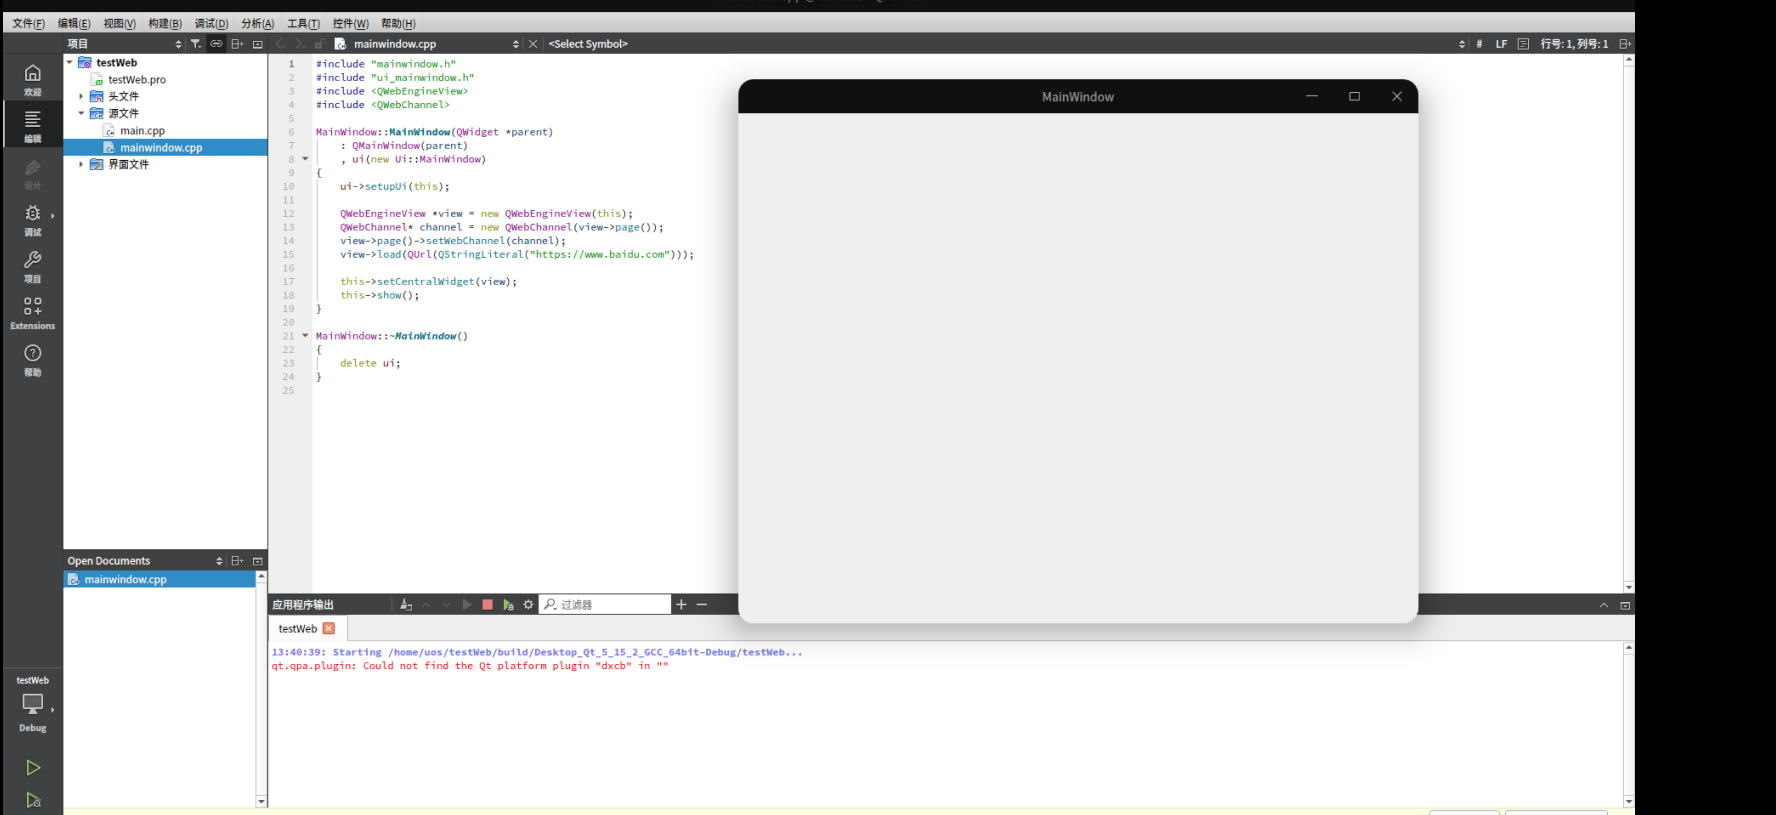Stop the running application with red square
Viewport: 1776px width, 815px height.
point(487,605)
